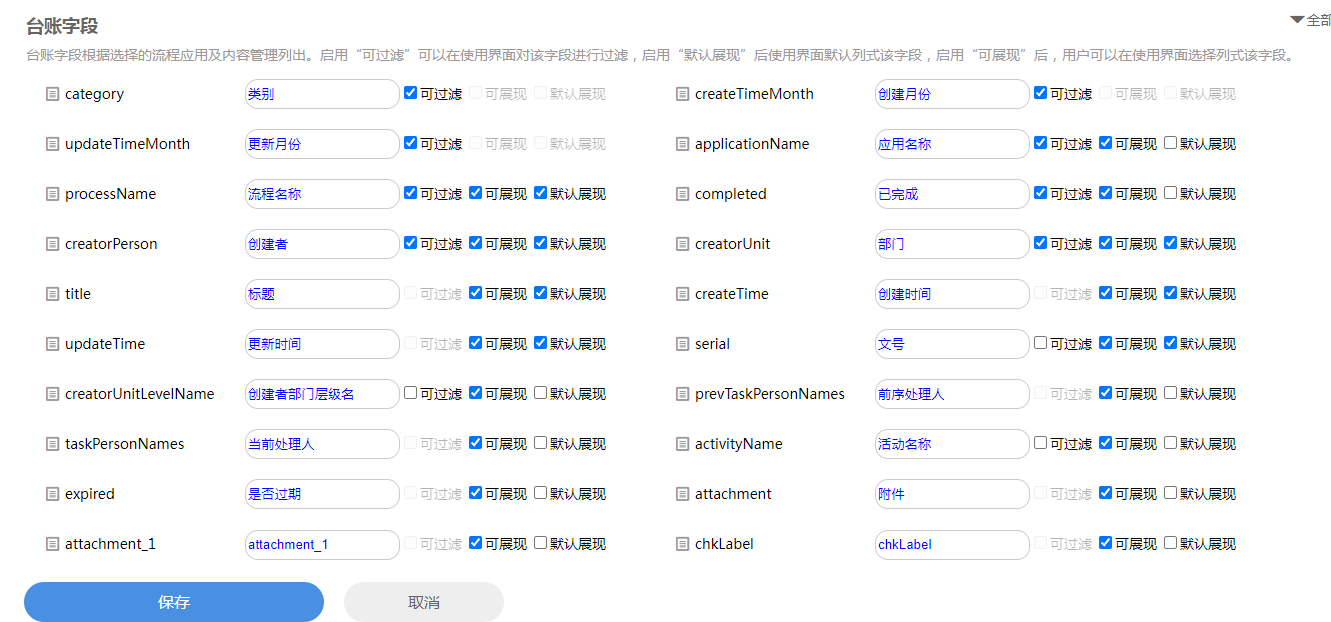Click the field icon beside creatorUnit
The height and width of the screenshot is (622, 1331).
[683, 244]
